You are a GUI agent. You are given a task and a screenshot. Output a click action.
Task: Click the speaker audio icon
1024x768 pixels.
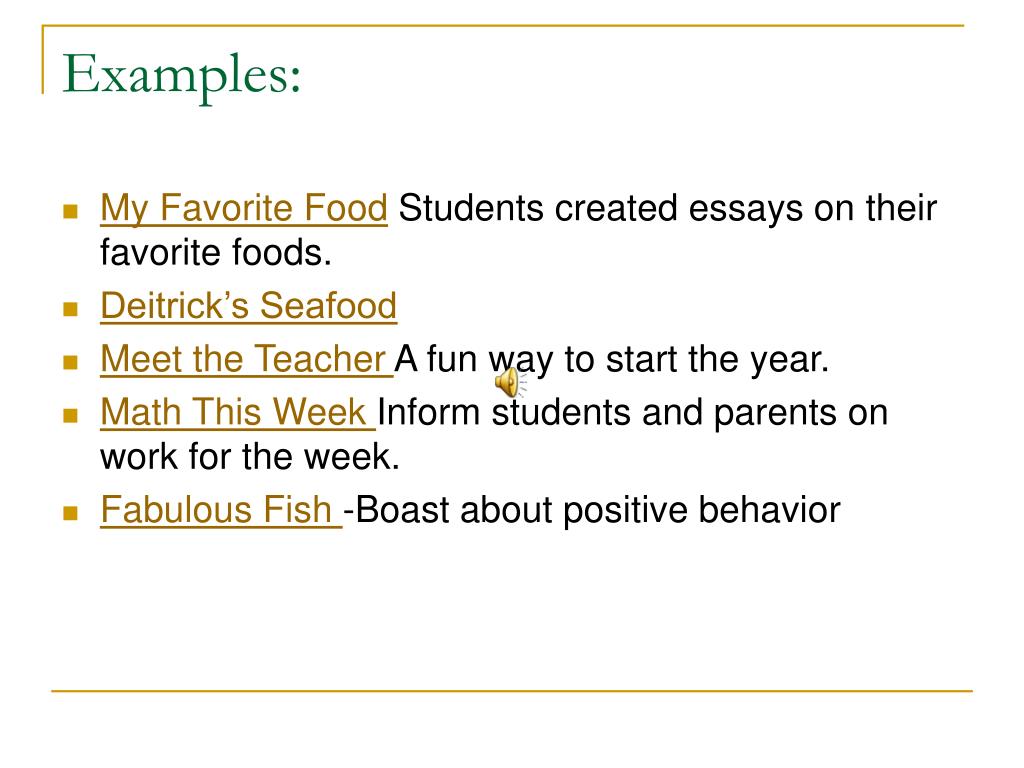(x=510, y=382)
